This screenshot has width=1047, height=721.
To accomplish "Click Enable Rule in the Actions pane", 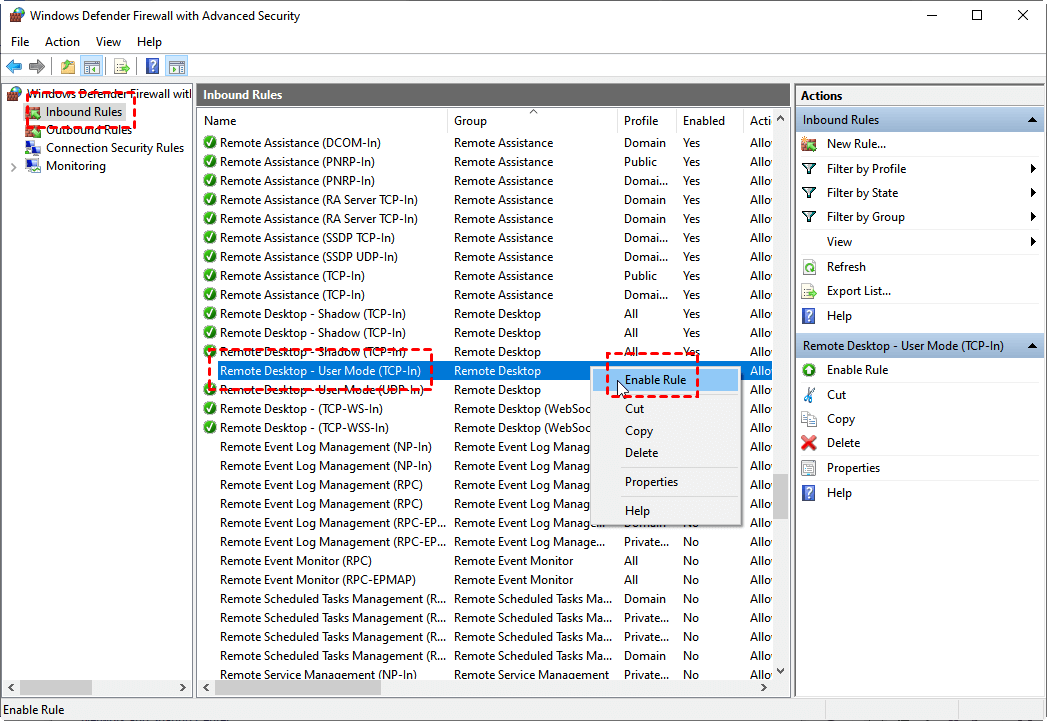I will 857,370.
